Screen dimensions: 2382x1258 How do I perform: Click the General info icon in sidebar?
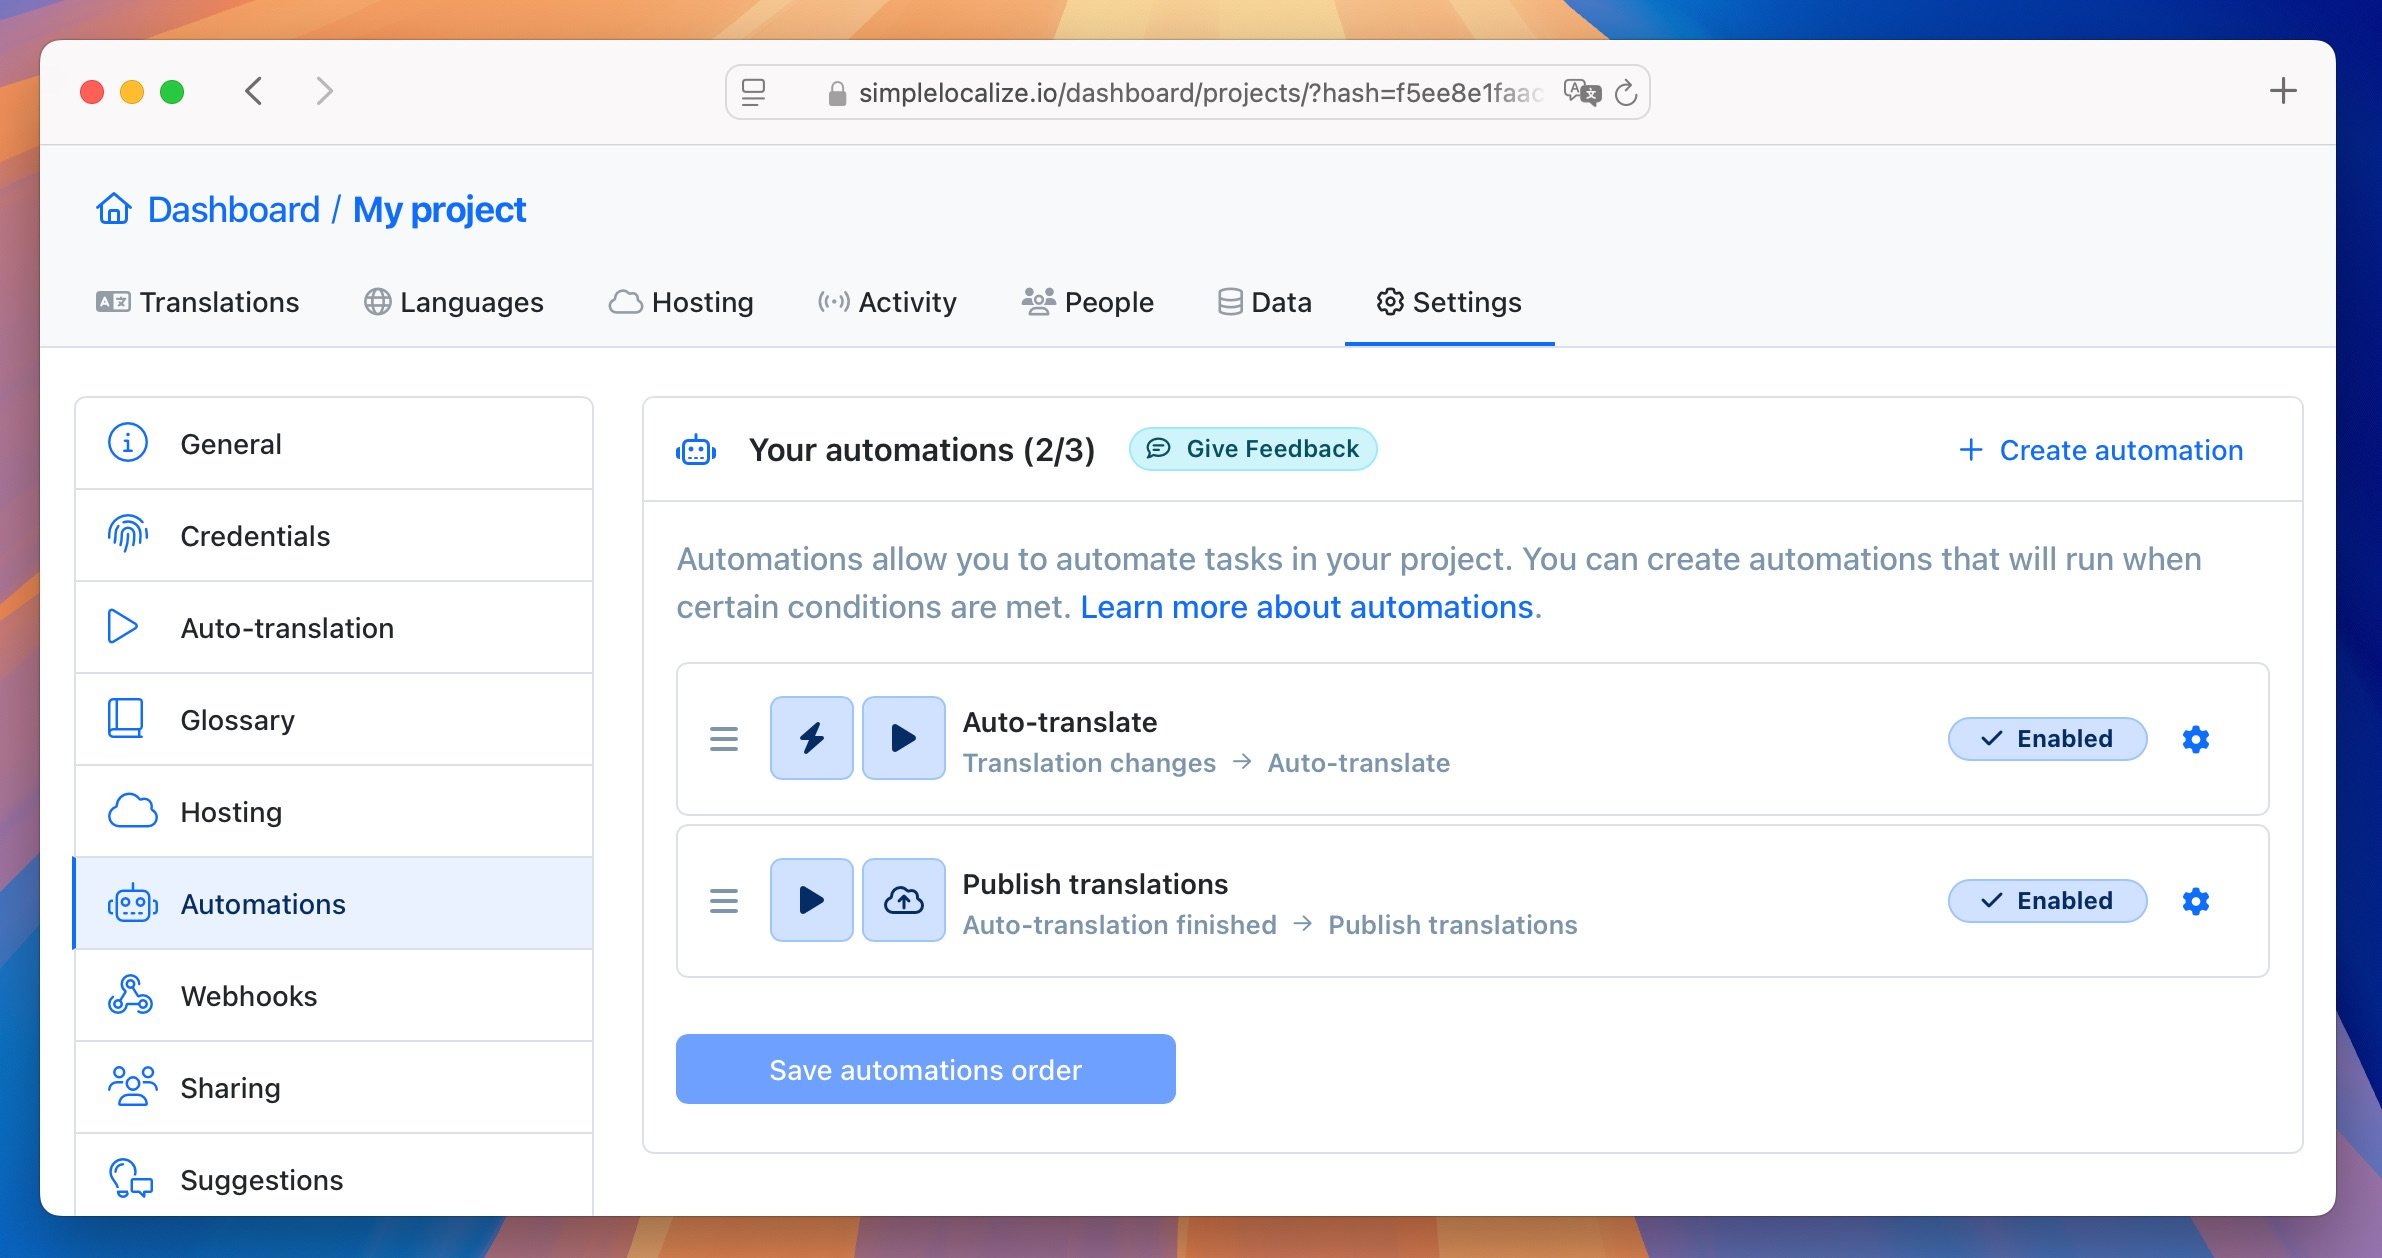tap(128, 442)
